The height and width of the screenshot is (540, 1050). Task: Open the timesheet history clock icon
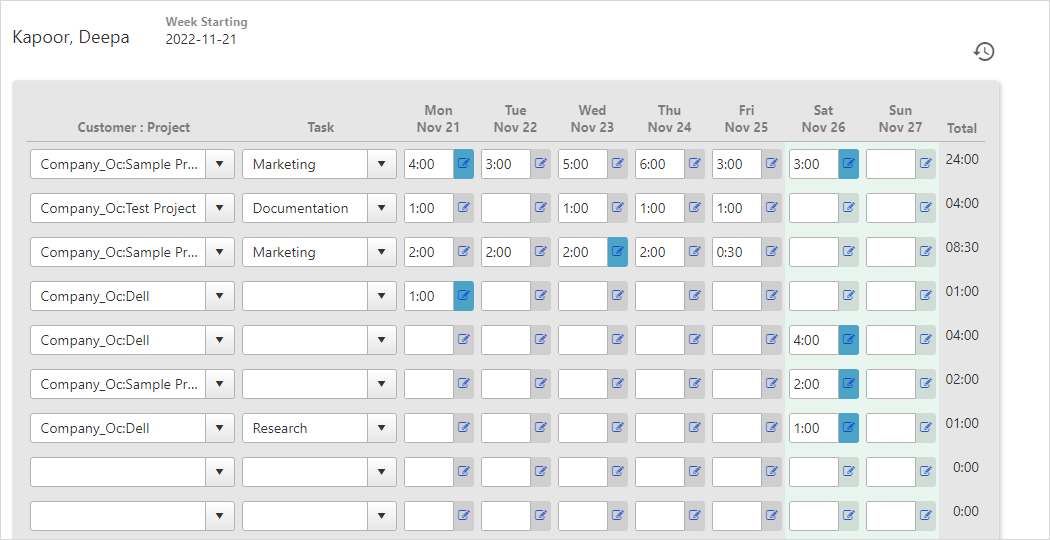click(984, 52)
